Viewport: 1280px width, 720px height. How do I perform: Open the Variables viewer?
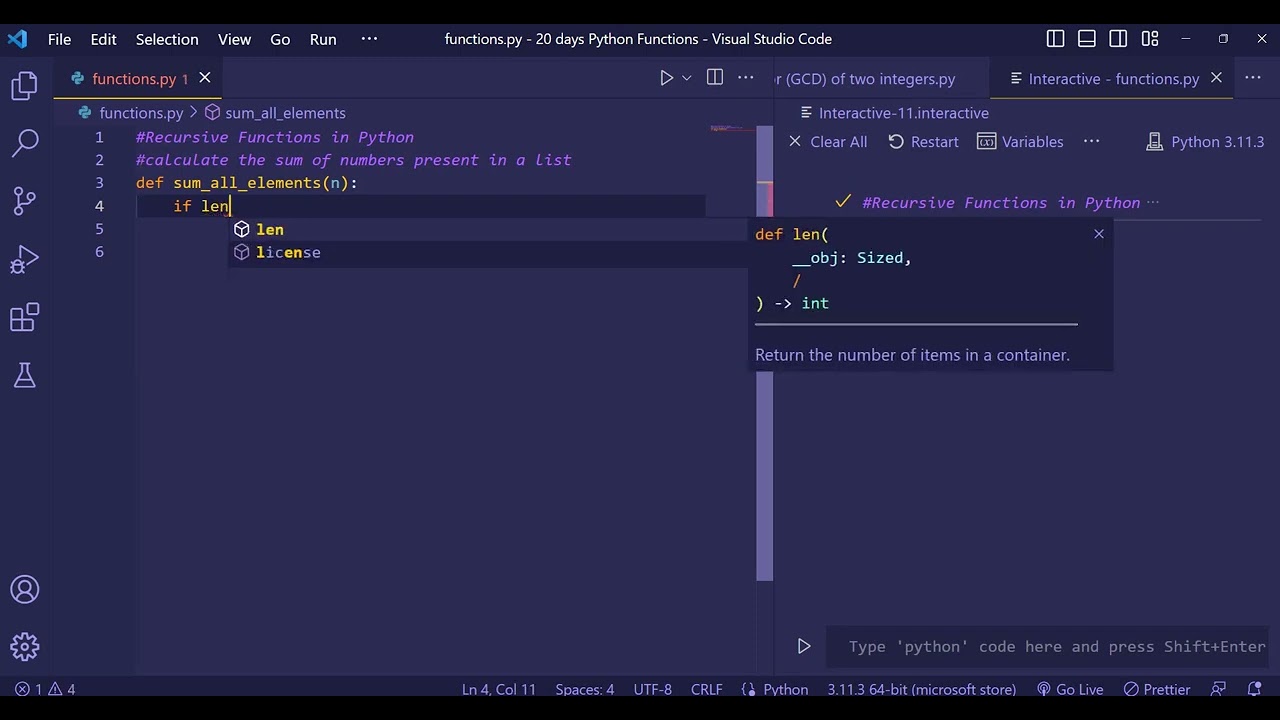click(1021, 142)
